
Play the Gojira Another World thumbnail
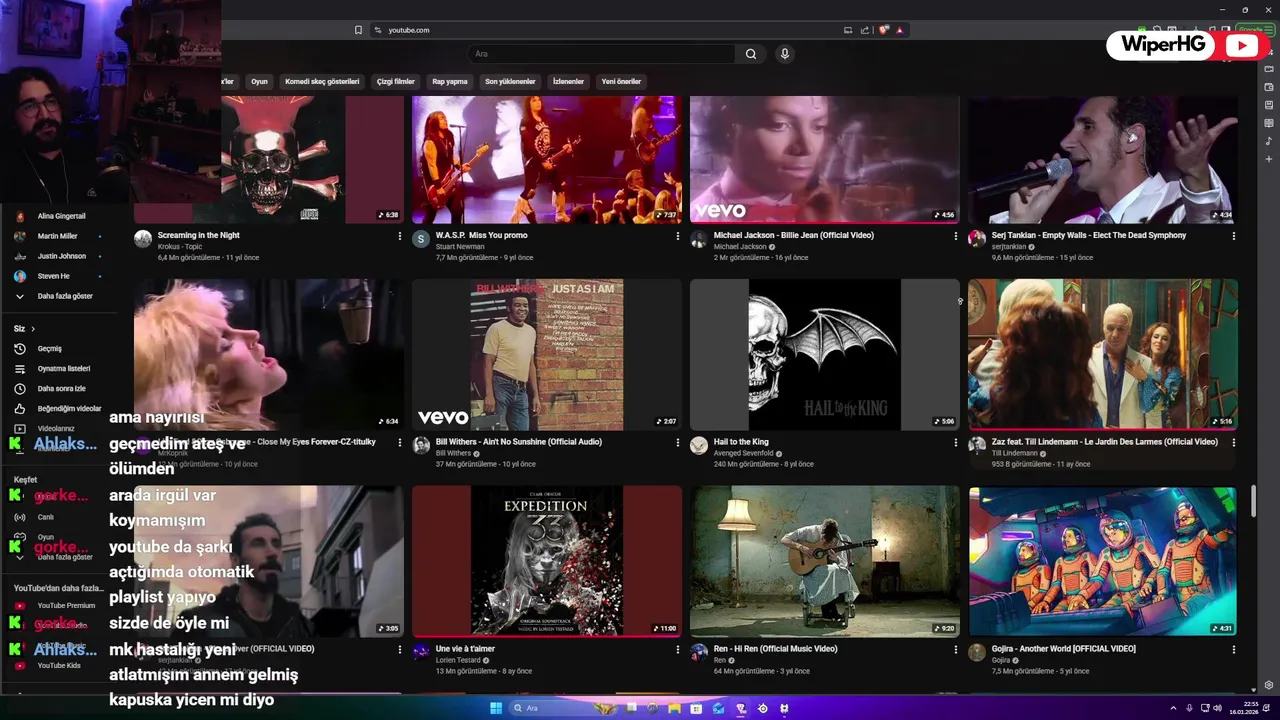click(1102, 561)
